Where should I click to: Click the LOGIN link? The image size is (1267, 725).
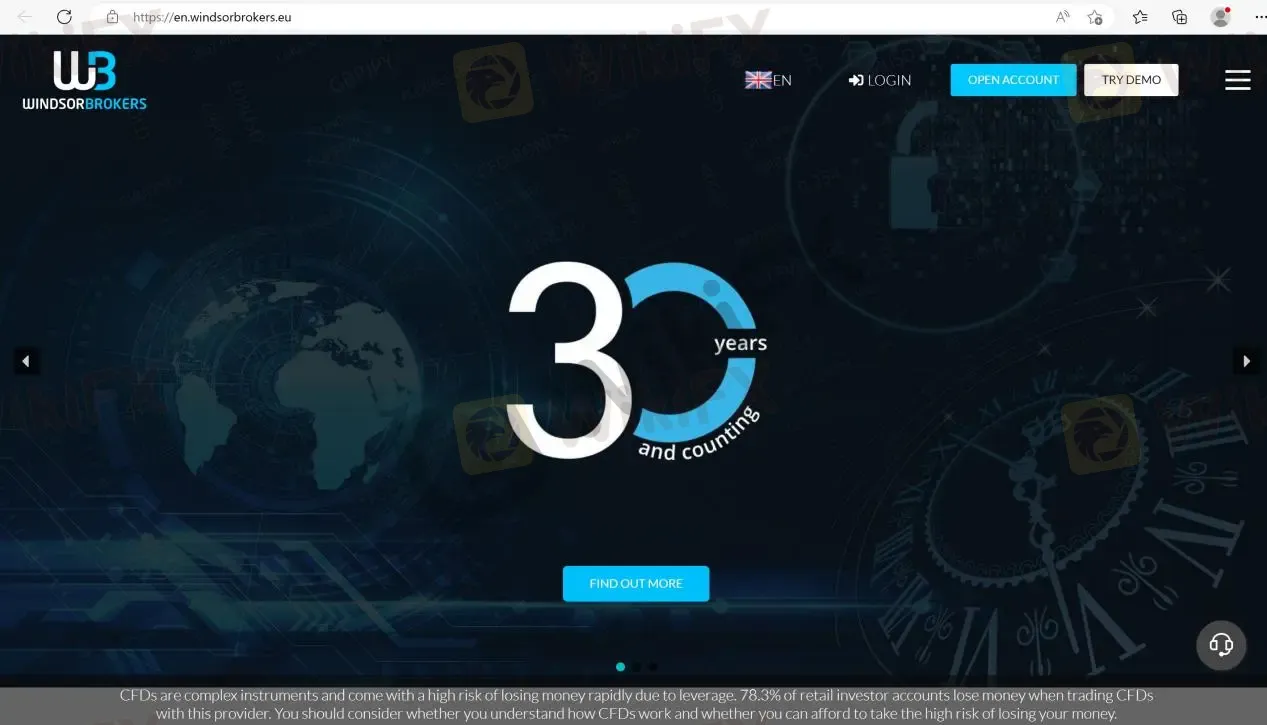[880, 80]
